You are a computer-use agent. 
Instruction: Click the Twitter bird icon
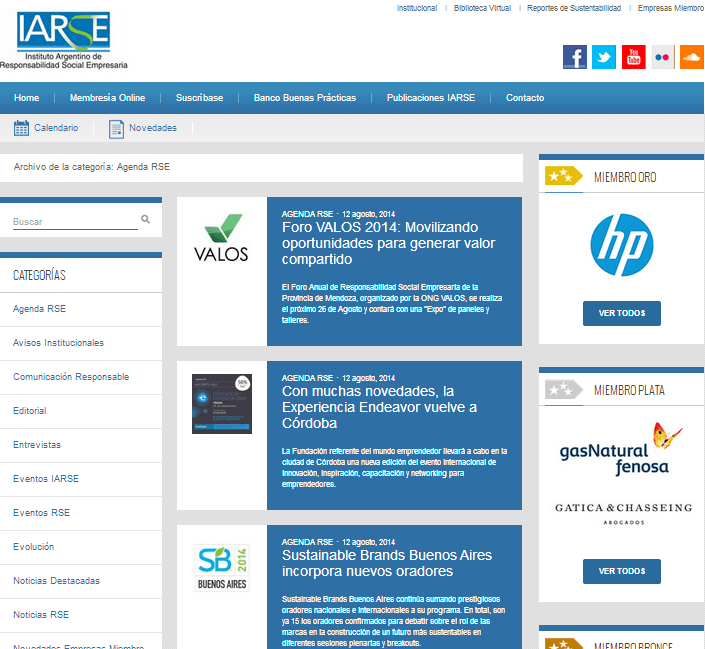pyautogui.click(x=603, y=57)
